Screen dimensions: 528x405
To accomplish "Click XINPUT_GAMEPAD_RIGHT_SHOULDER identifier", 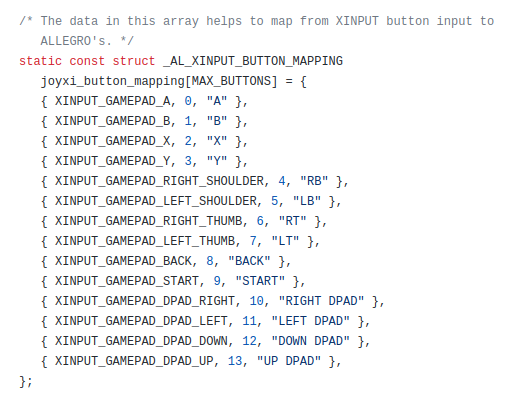I will [x=160, y=181].
